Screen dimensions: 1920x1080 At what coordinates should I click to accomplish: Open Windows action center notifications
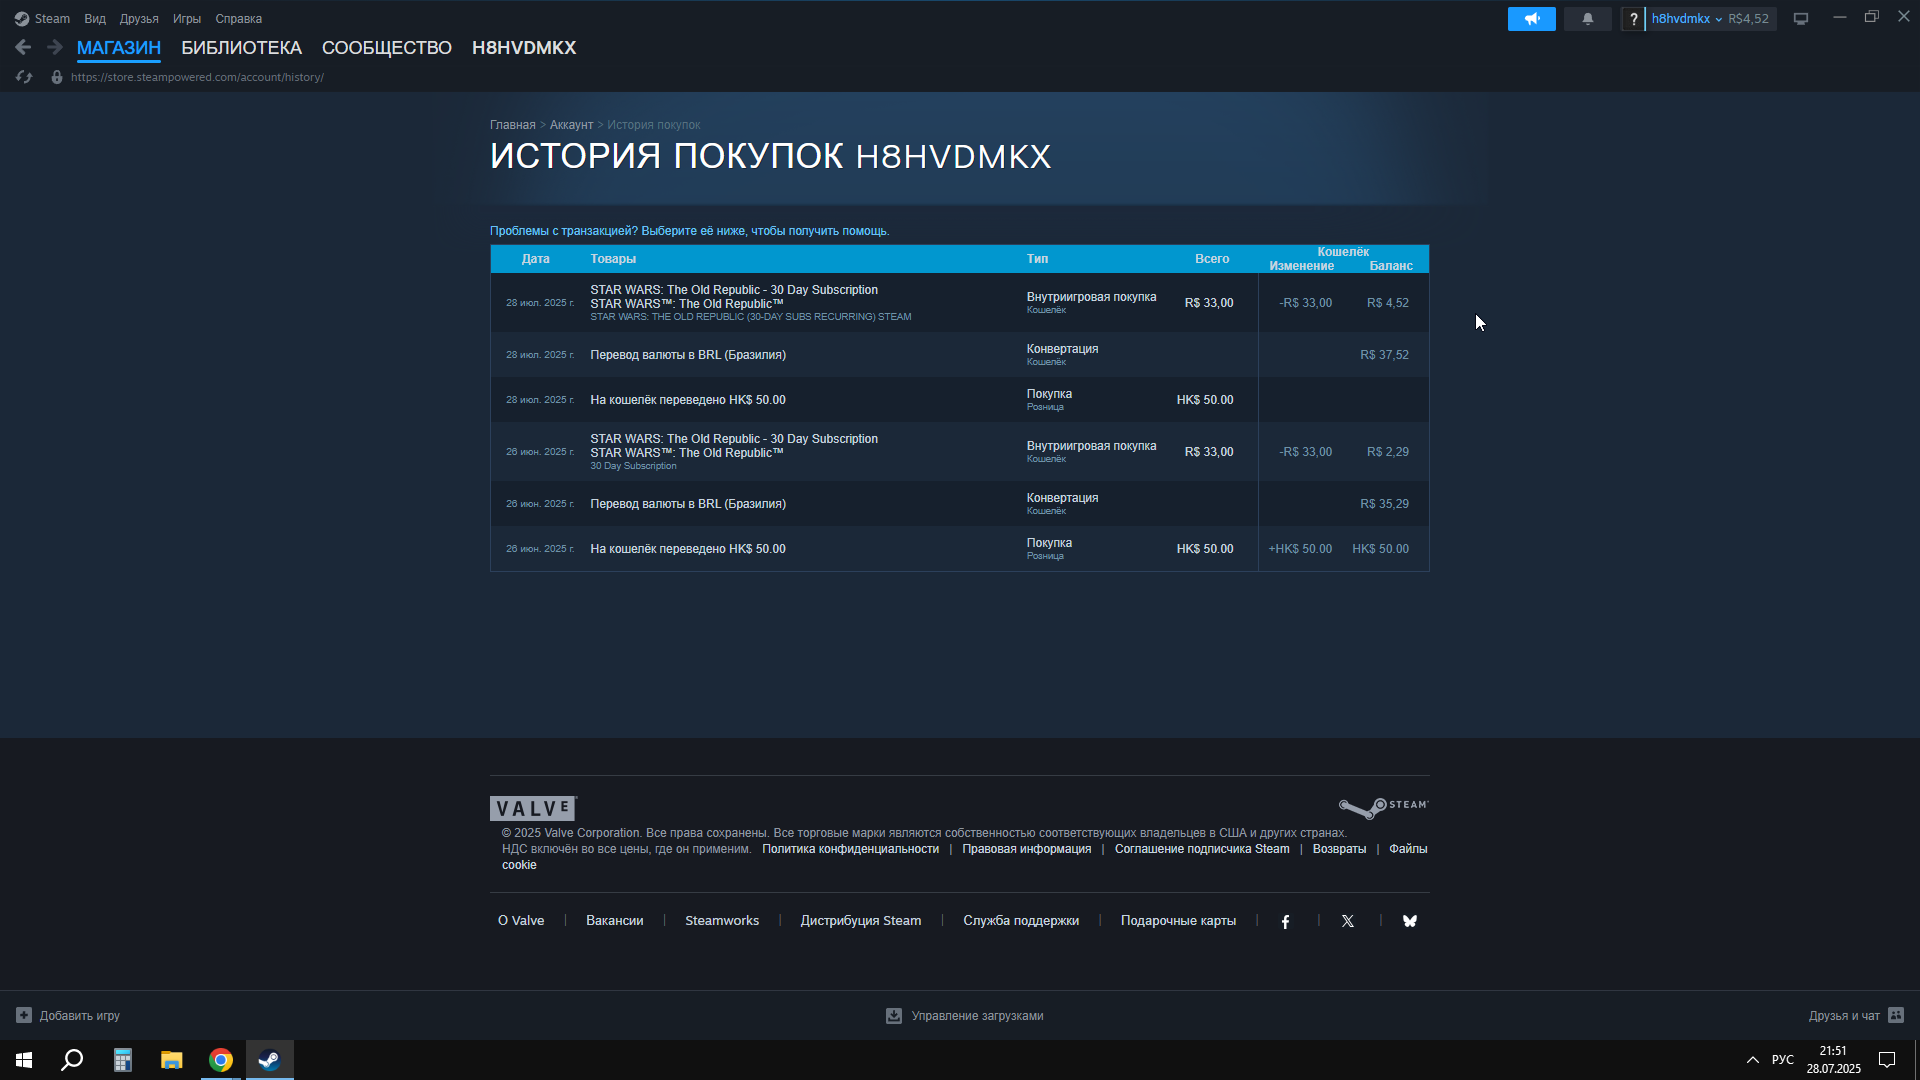[1887, 1060]
